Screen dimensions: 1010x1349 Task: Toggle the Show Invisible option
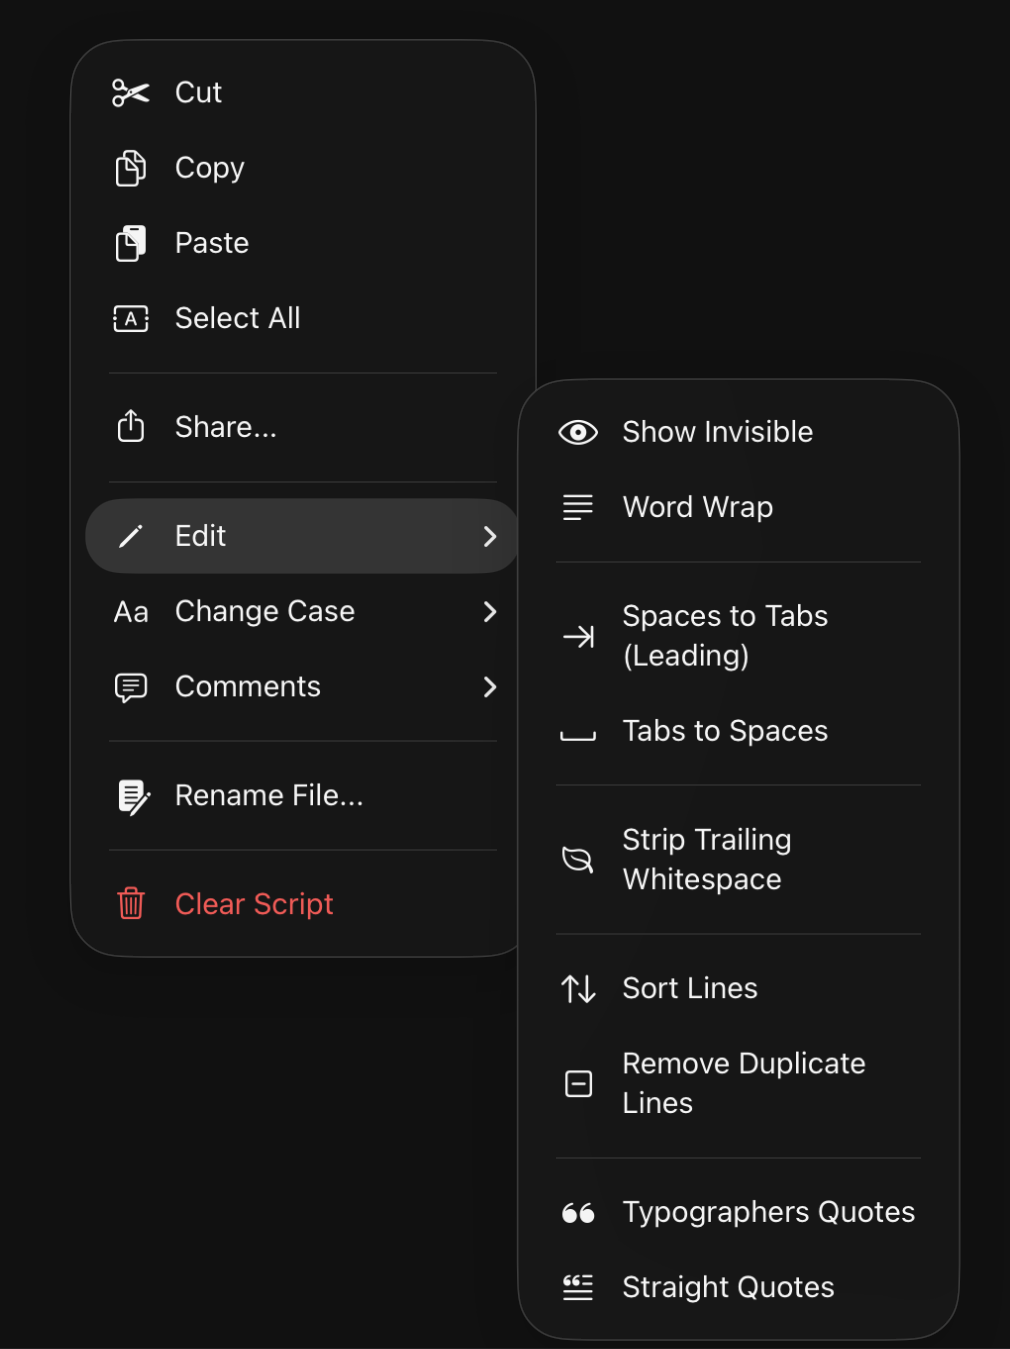pyautogui.click(x=739, y=432)
